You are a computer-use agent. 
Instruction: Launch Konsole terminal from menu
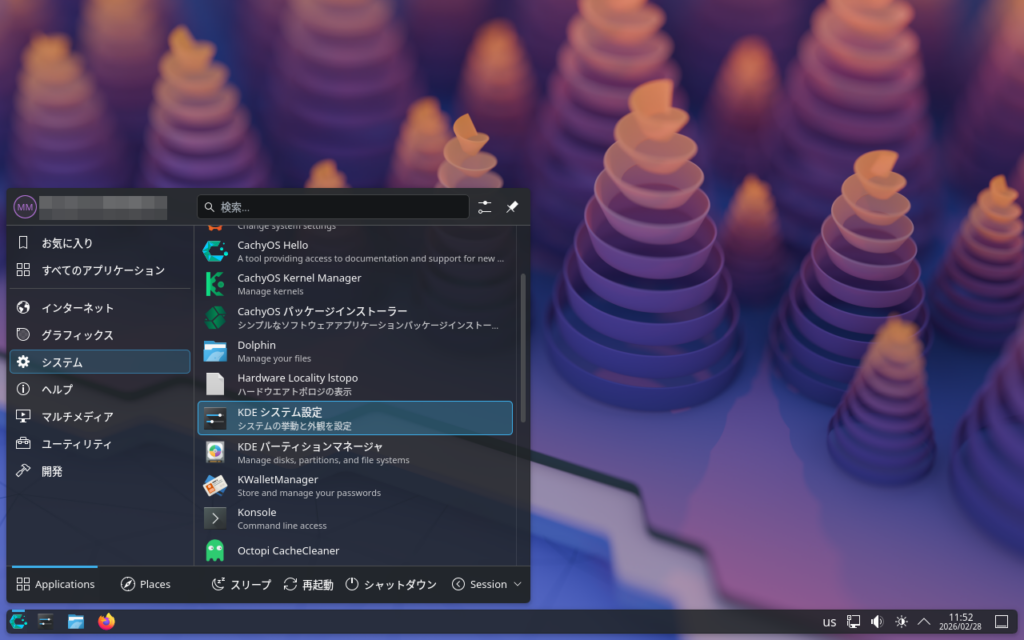(355, 518)
